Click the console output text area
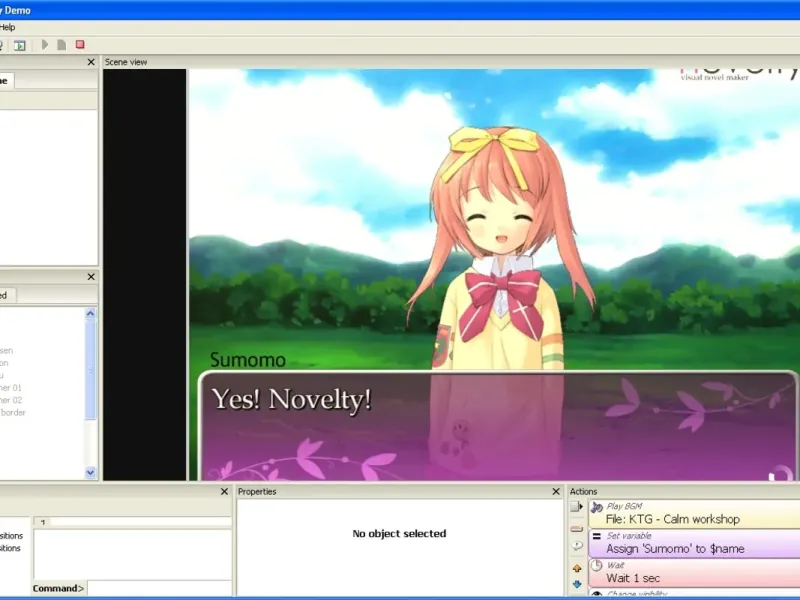 coord(132,554)
